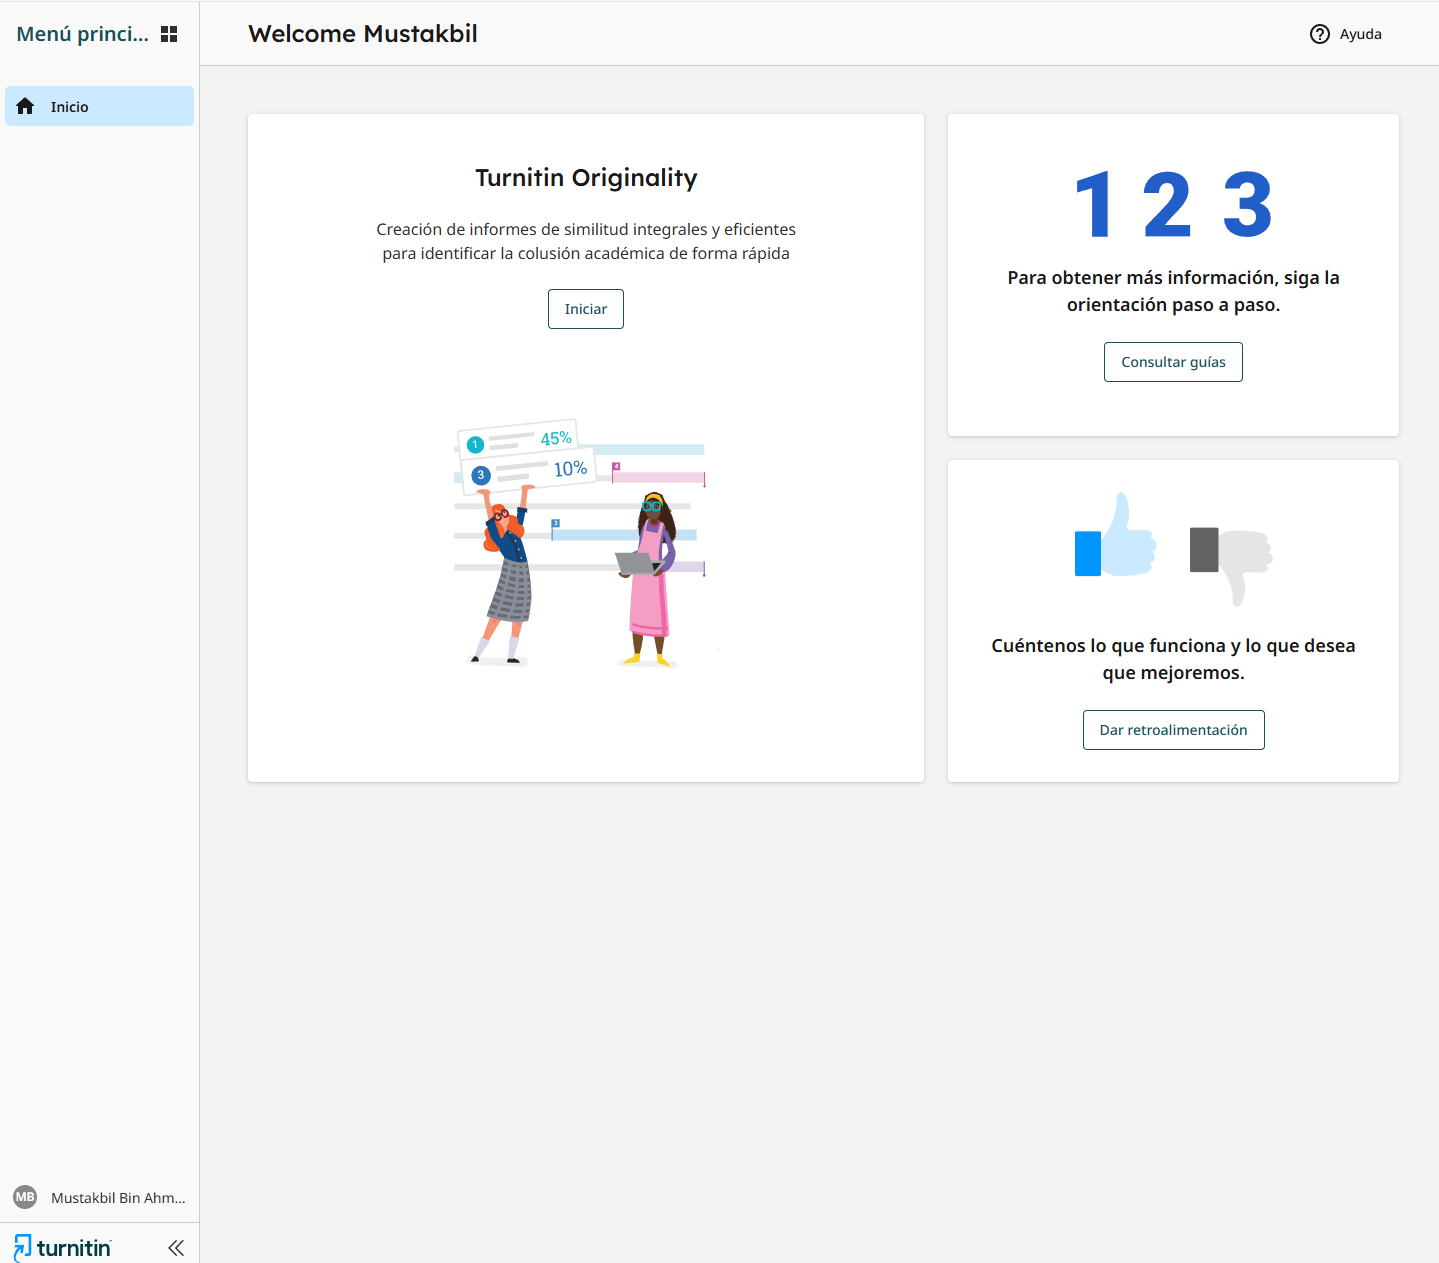Screen dimensions: 1439x1263
Task: Click the blue thumbs-up icon
Action: [1115, 536]
